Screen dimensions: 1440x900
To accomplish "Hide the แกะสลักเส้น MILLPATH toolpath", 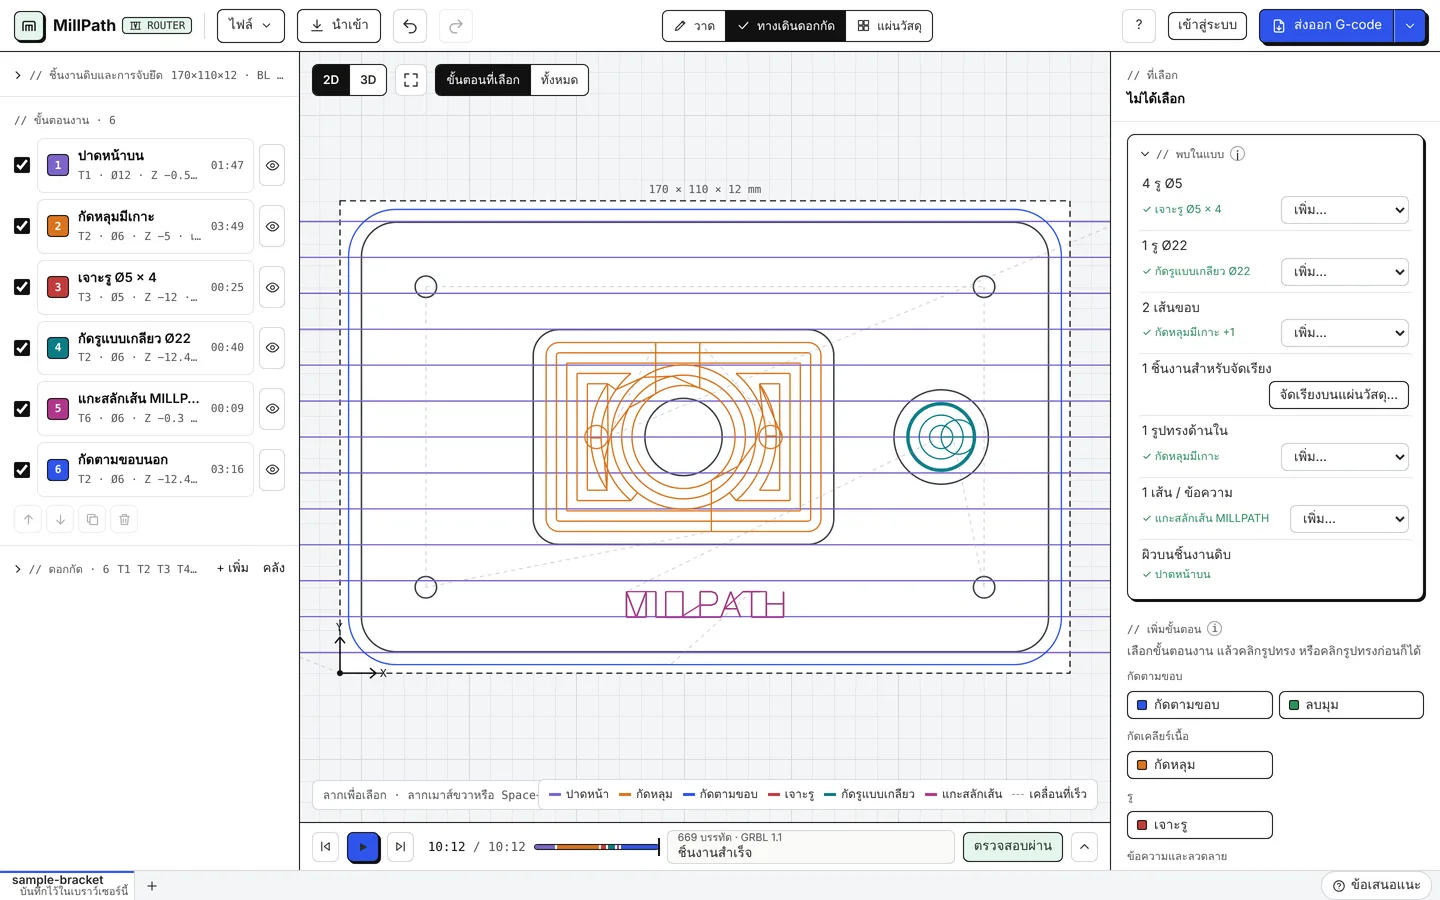I will (x=272, y=409).
